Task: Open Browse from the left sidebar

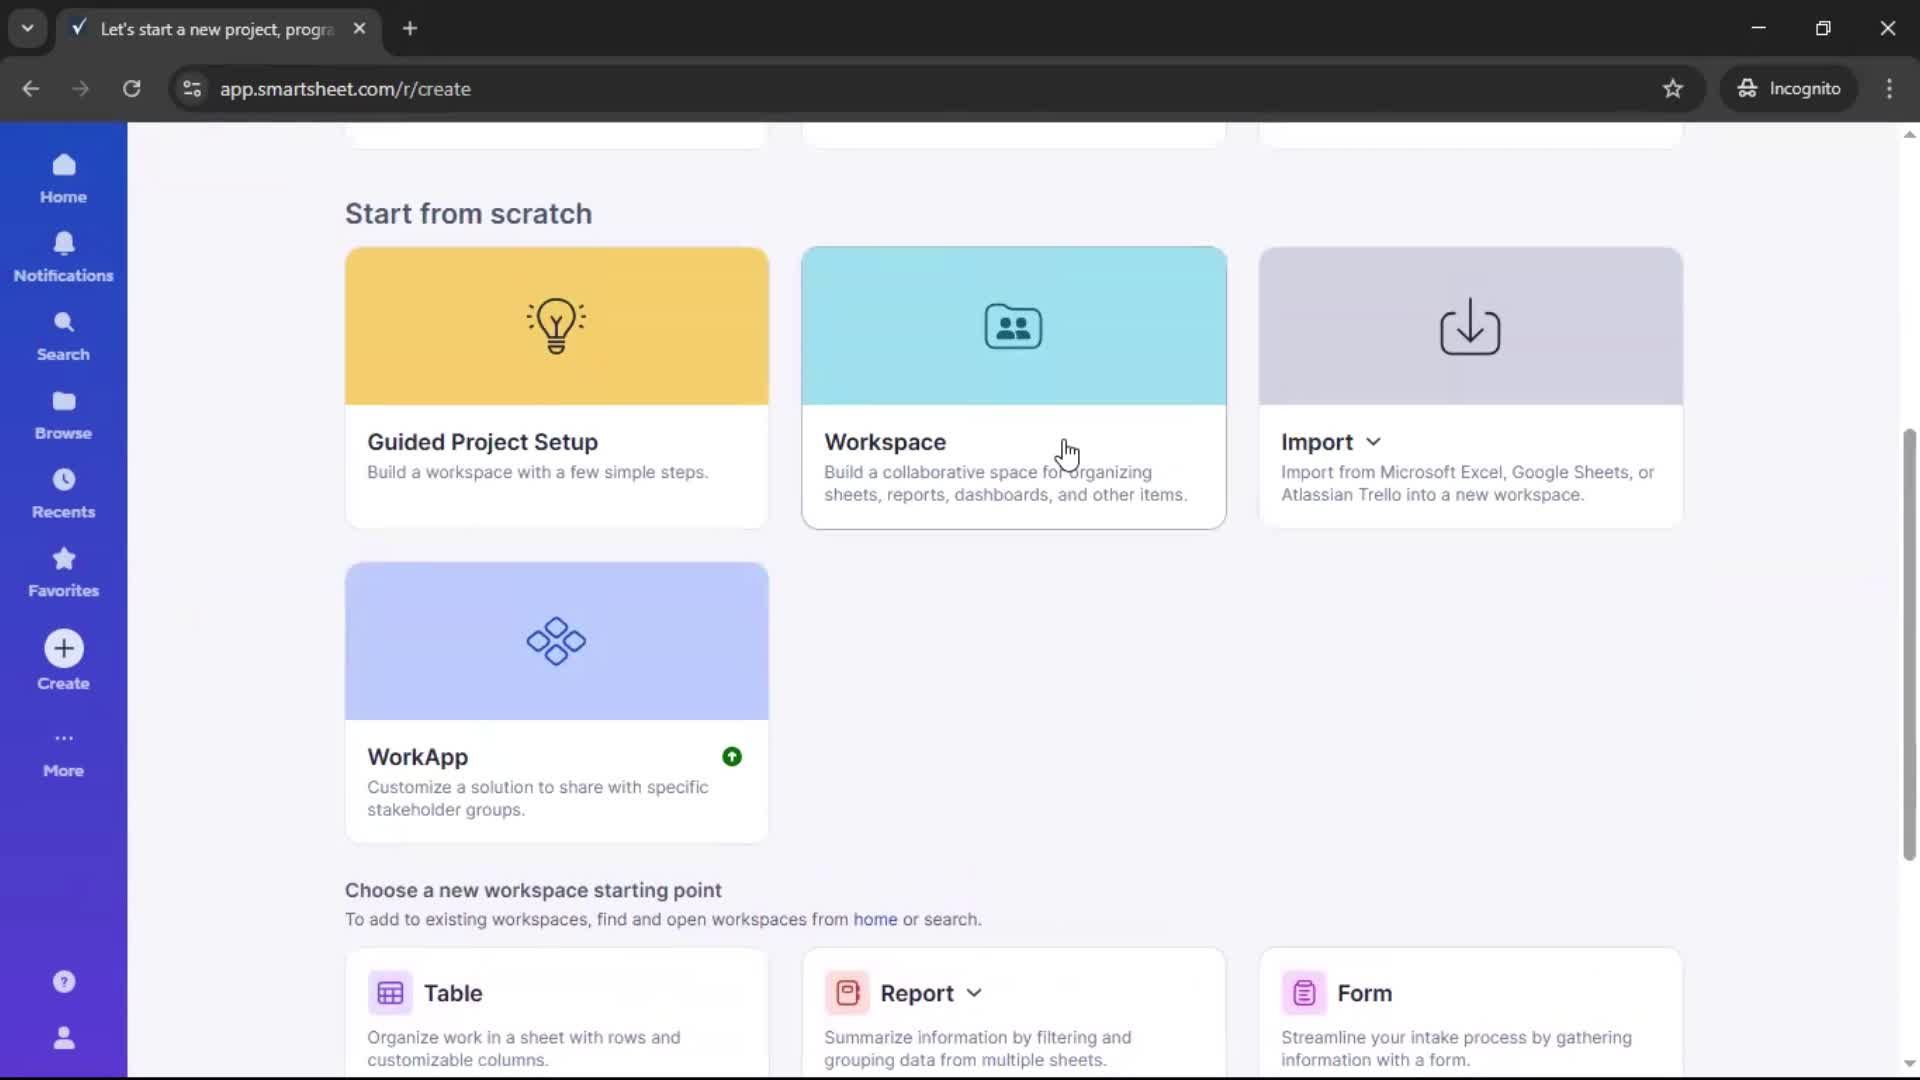Action: 62,412
